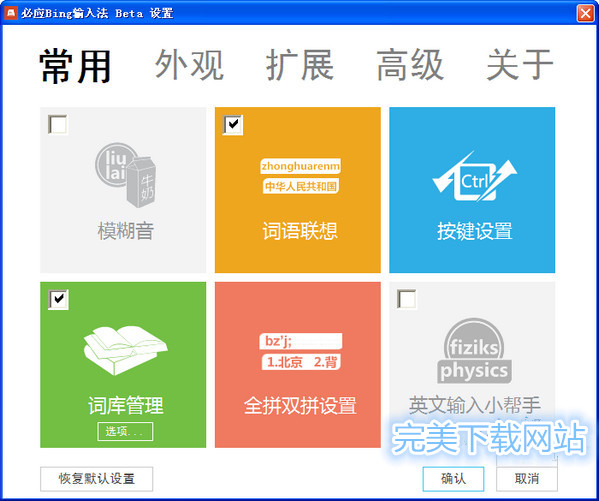Click 恢复默认设置 button
This screenshot has height=501, width=599.
click(96, 479)
